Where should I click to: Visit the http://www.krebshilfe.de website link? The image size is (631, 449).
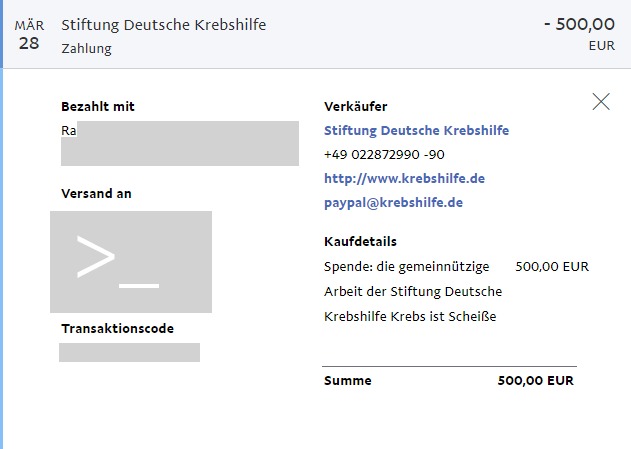tap(404, 178)
